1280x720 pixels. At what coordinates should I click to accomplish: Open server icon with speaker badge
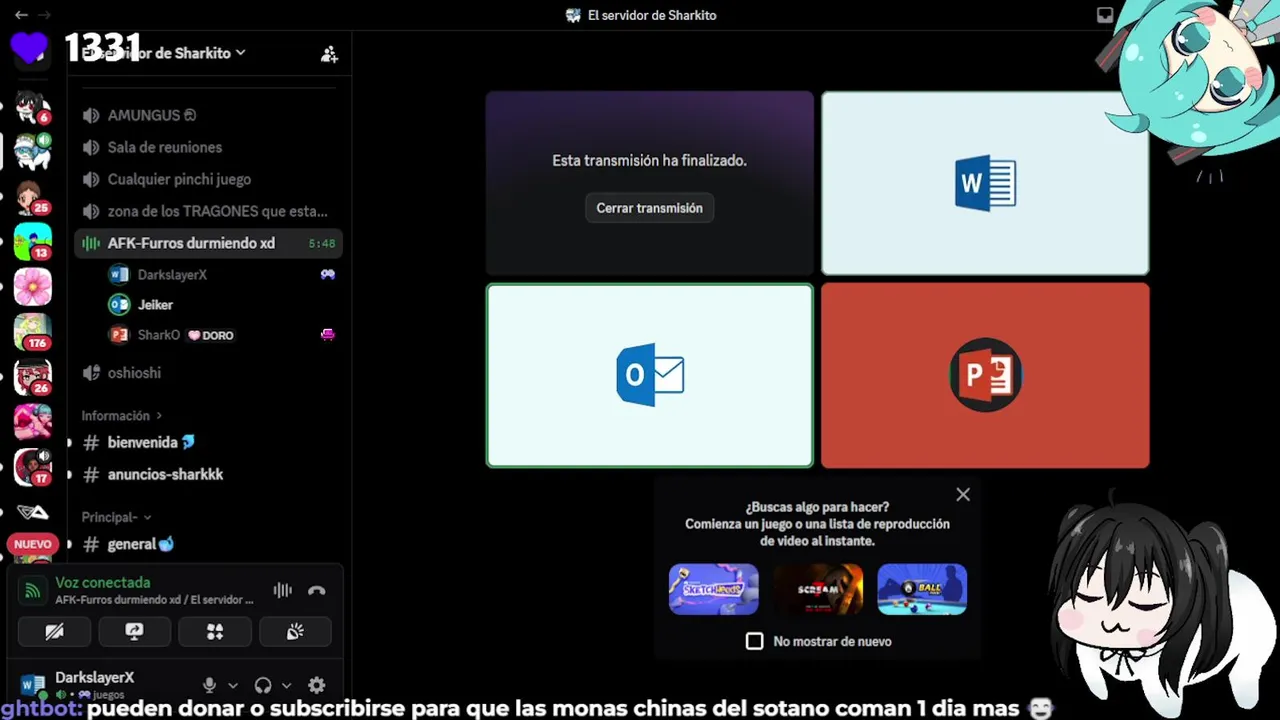pos(32,152)
